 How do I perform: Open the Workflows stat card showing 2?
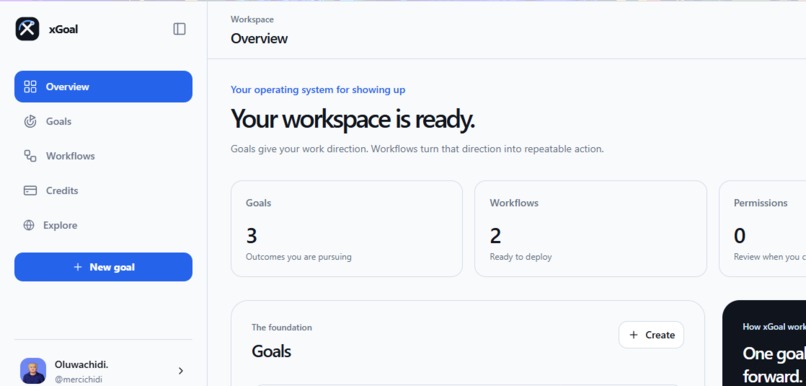point(590,228)
